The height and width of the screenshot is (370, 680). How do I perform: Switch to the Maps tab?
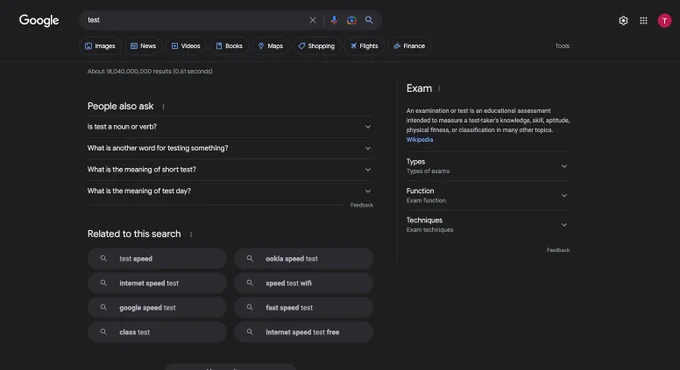[270, 46]
